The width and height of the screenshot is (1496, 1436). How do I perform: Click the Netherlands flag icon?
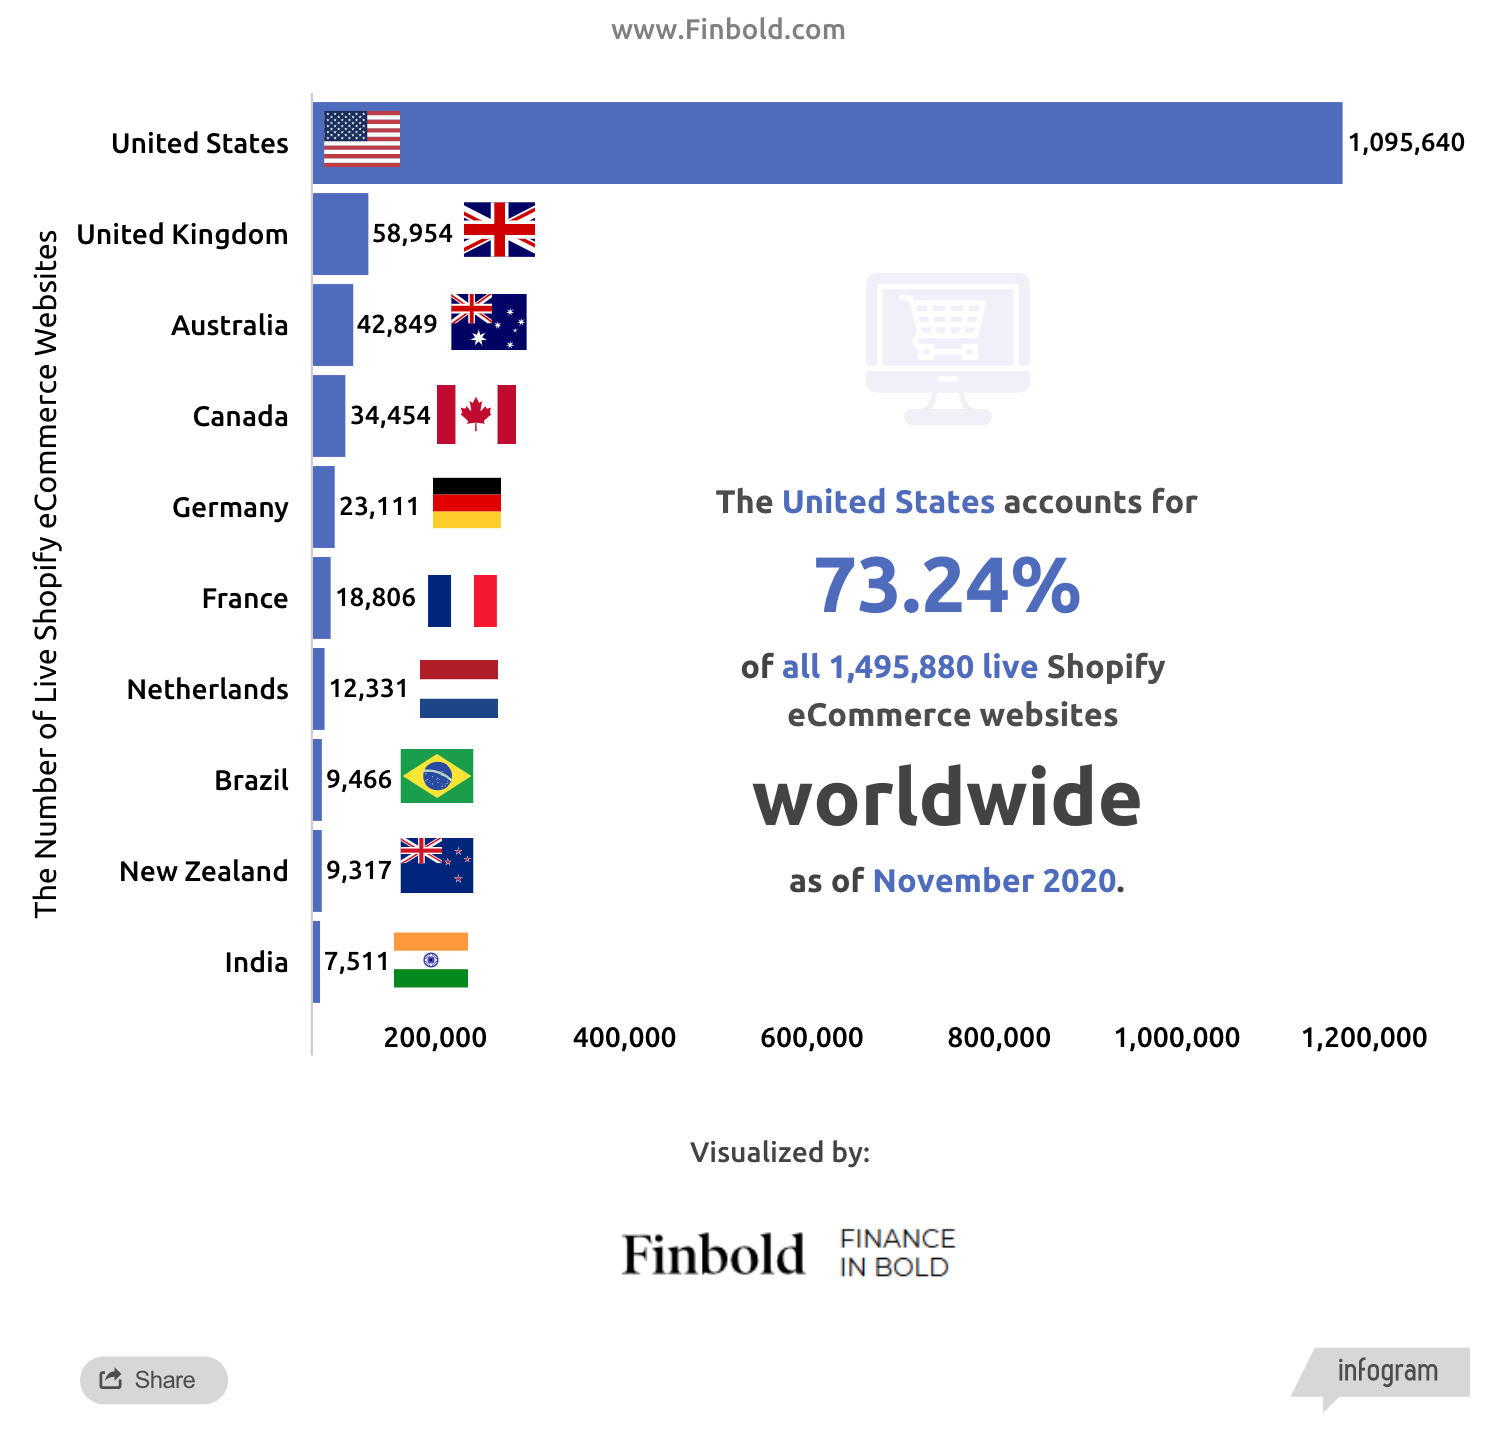459,689
